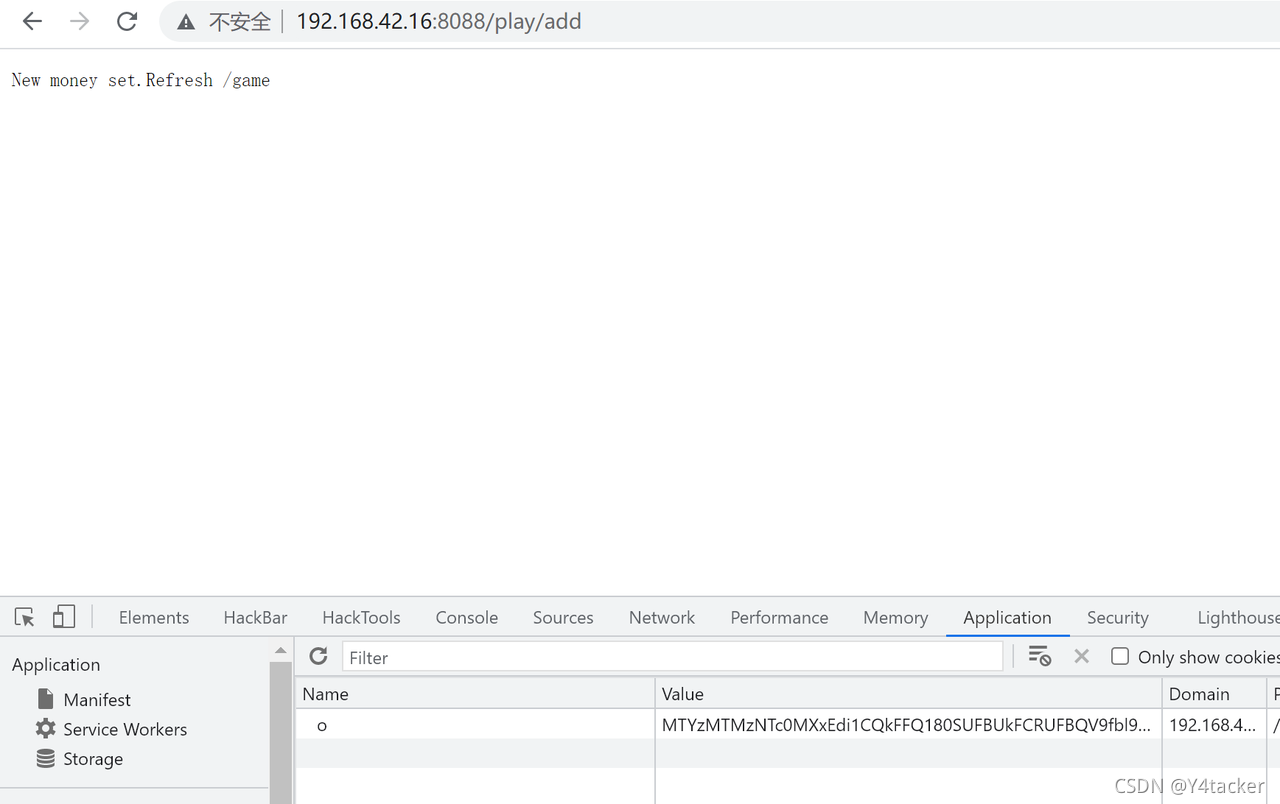The width and height of the screenshot is (1280, 804).
Task: Delete selected cookie with X icon
Action: [1081, 656]
